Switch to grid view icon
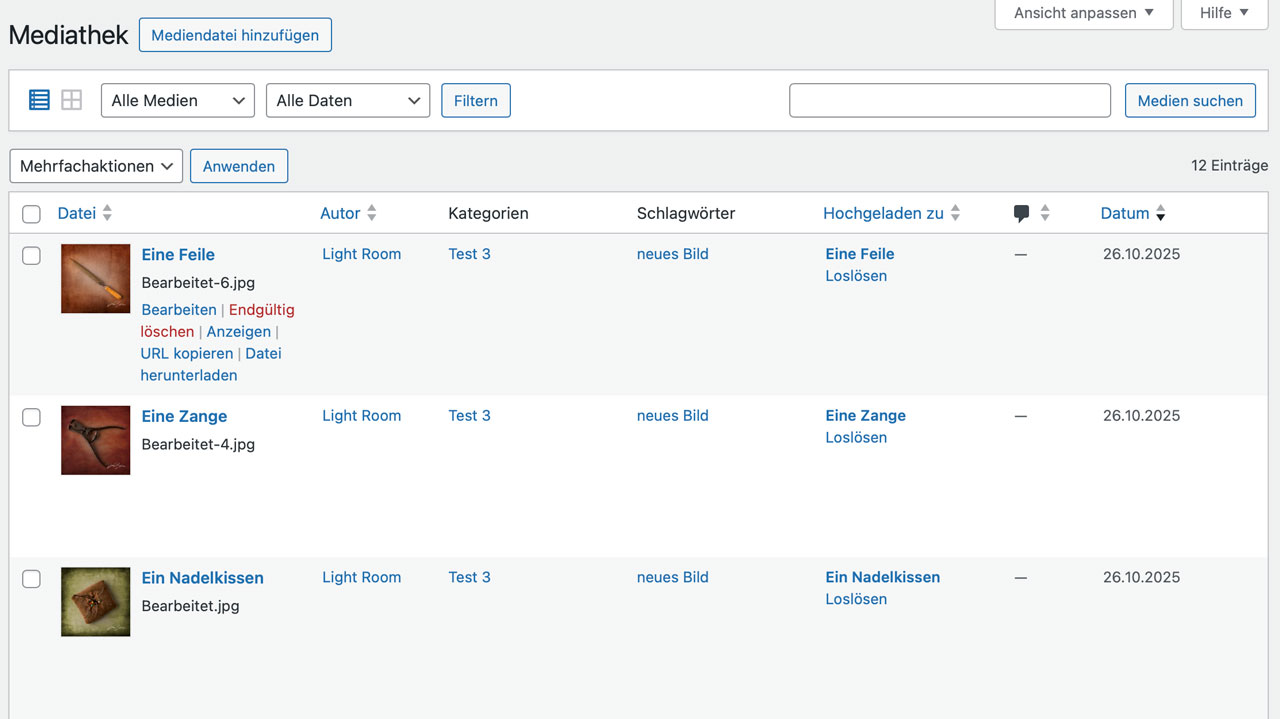 (x=71, y=100)
